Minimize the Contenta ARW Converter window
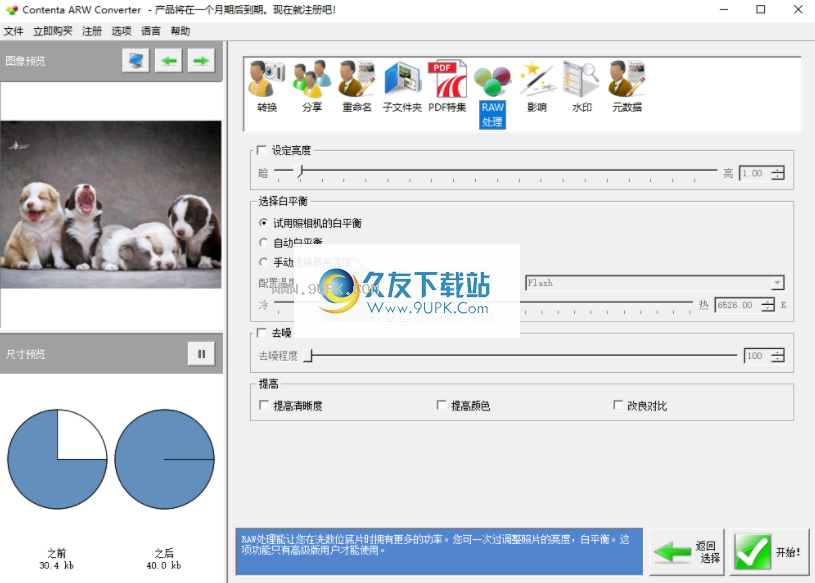 (724, 9)
